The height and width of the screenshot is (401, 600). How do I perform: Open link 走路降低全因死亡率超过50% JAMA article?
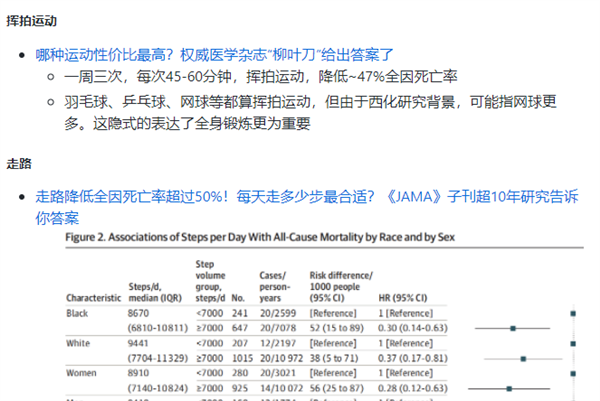(x=307, y=207)
